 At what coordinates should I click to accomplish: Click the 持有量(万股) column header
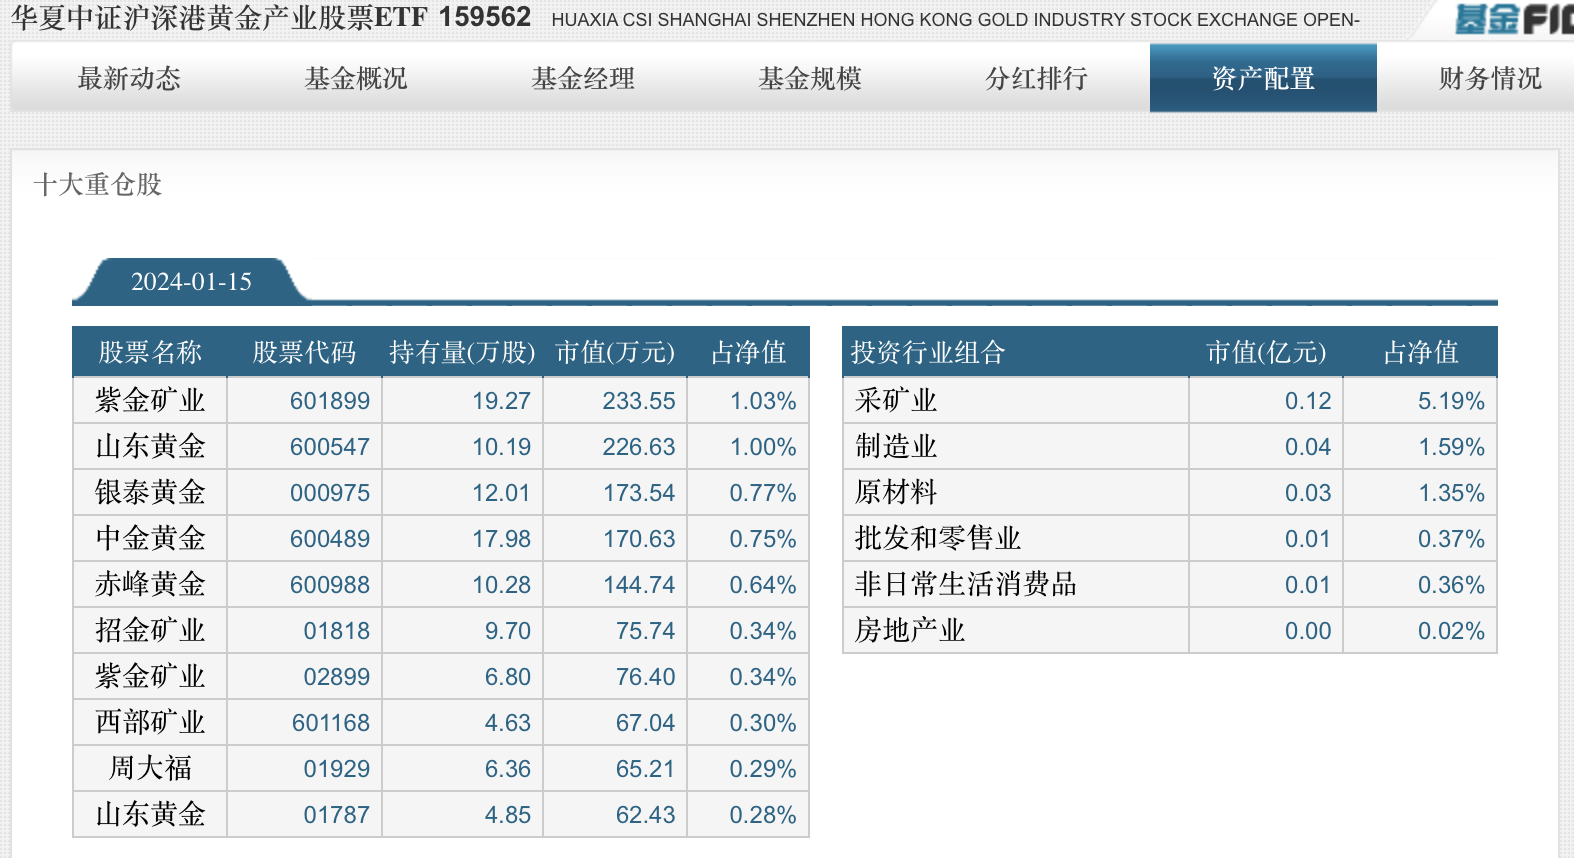click(462, 352)
